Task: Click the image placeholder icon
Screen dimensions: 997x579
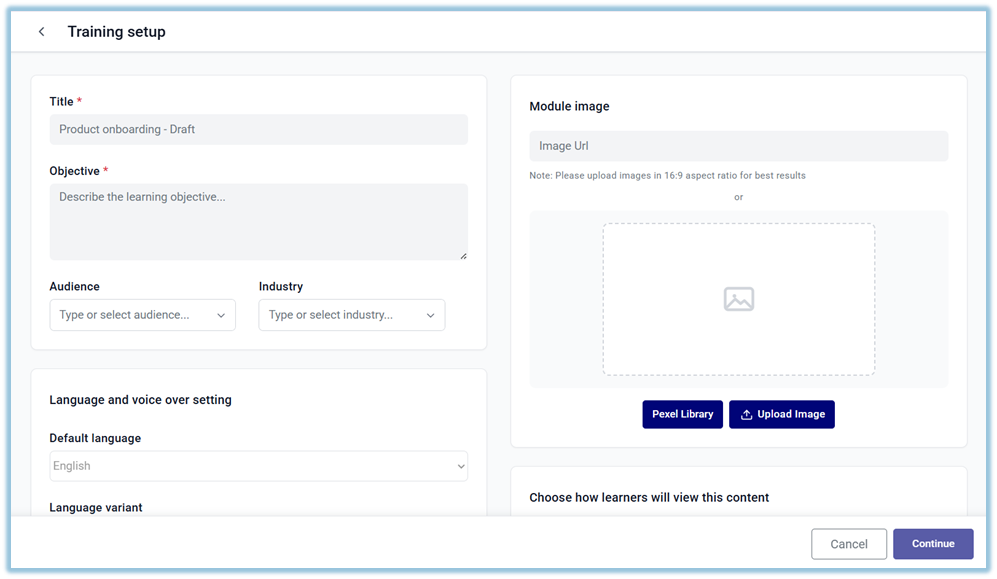Action: 738,299
